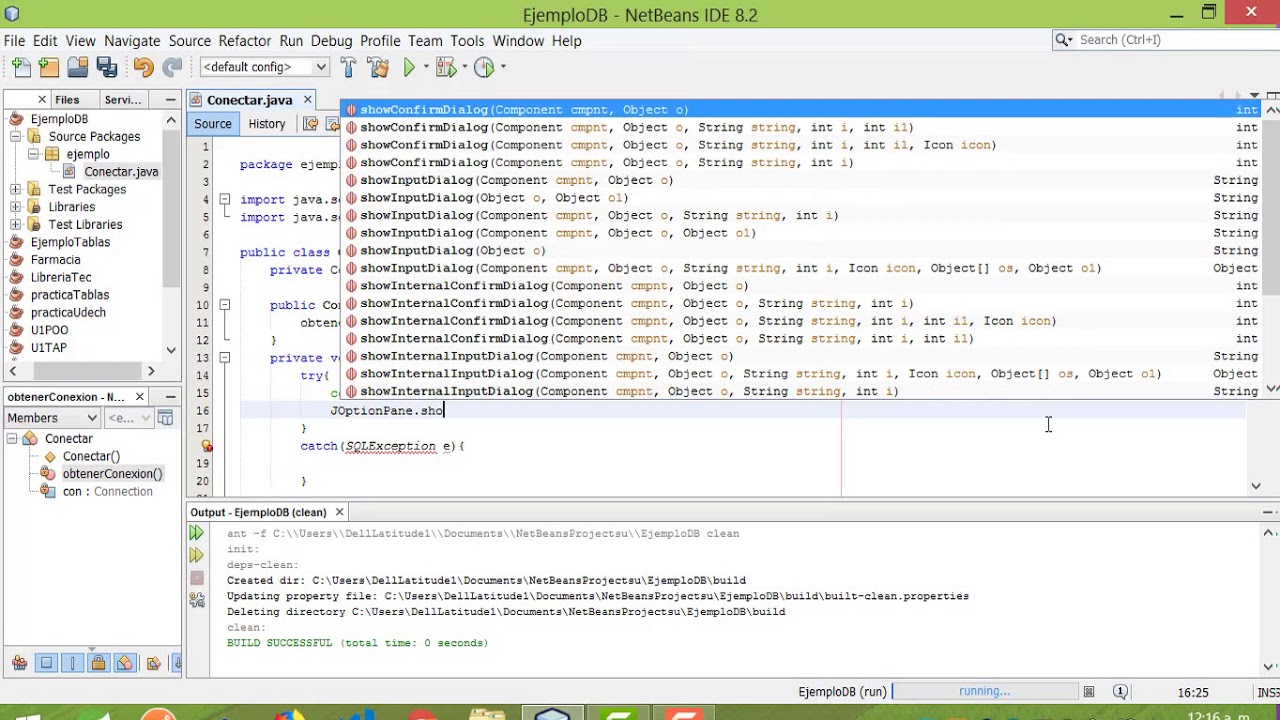Open the Run Project options arrow
1280x720 pixels.
pos(427,67)
